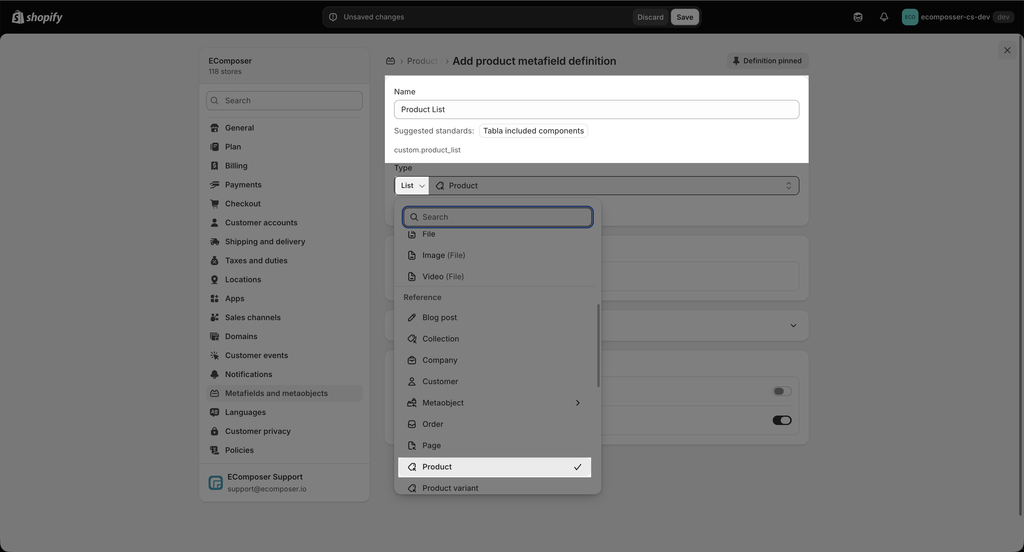
Task: Click the page scrollbar on right edge
Action: coord(1021,274)
